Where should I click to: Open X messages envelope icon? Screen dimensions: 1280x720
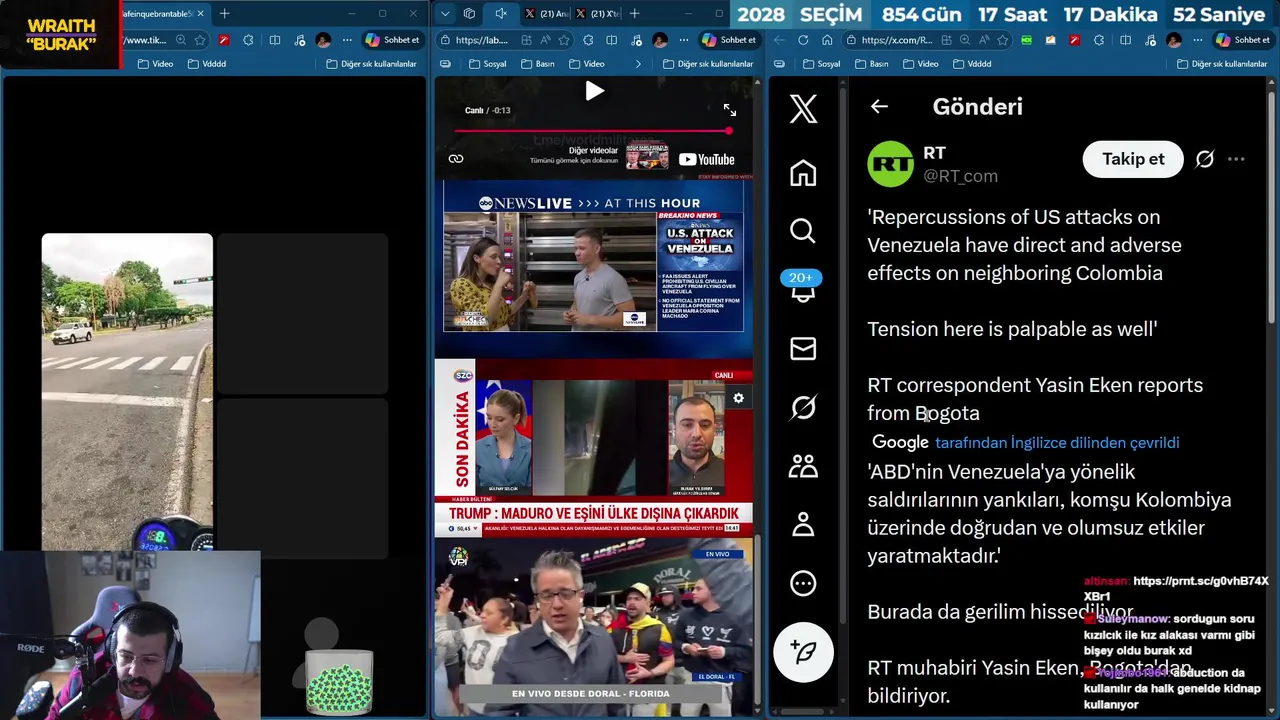pos(803,348)
